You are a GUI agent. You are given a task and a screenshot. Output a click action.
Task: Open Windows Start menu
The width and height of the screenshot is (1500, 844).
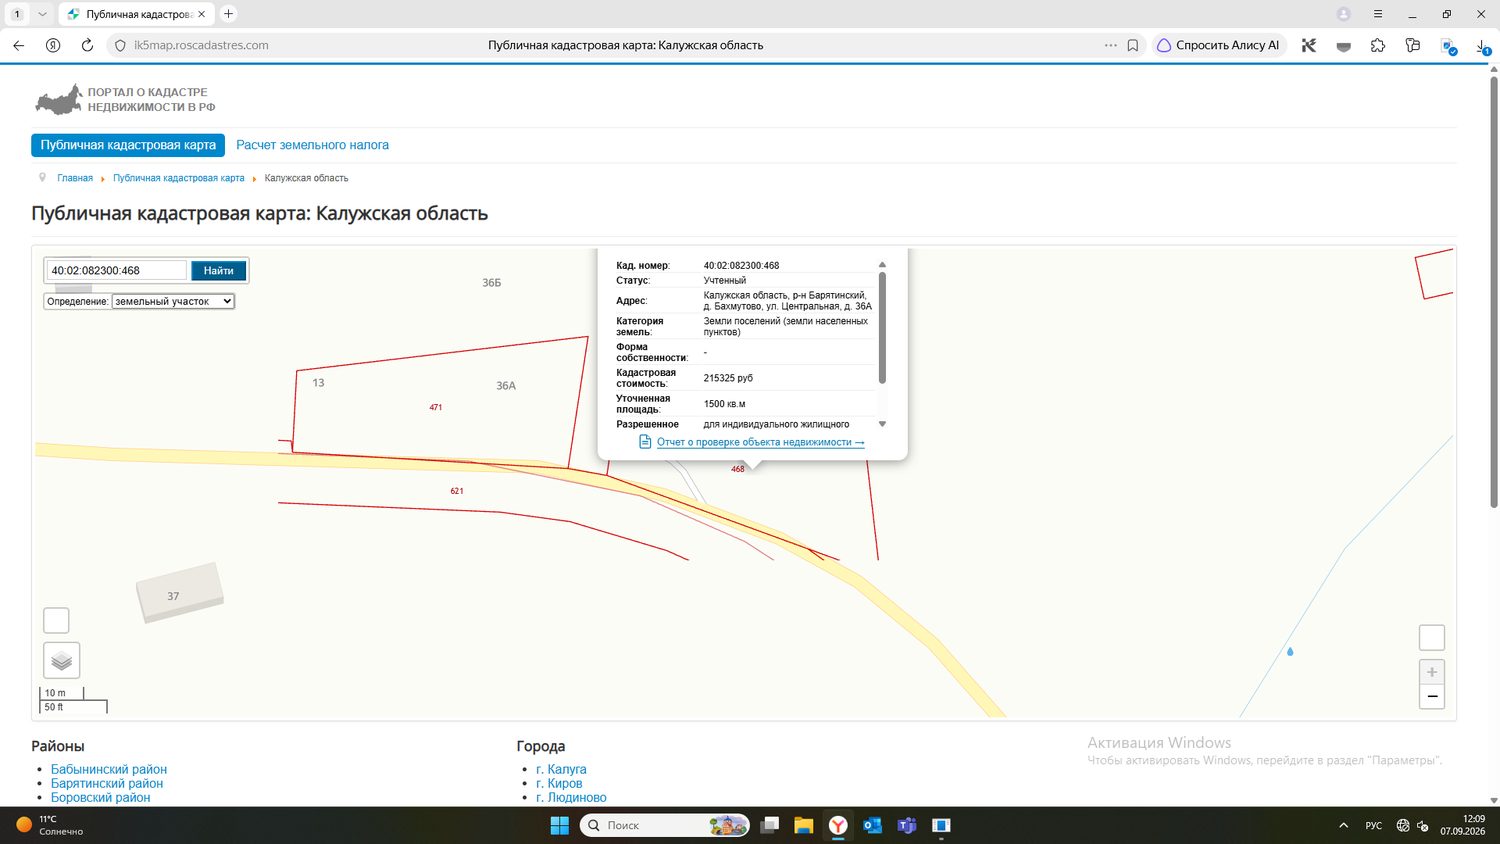click(560, 825)
